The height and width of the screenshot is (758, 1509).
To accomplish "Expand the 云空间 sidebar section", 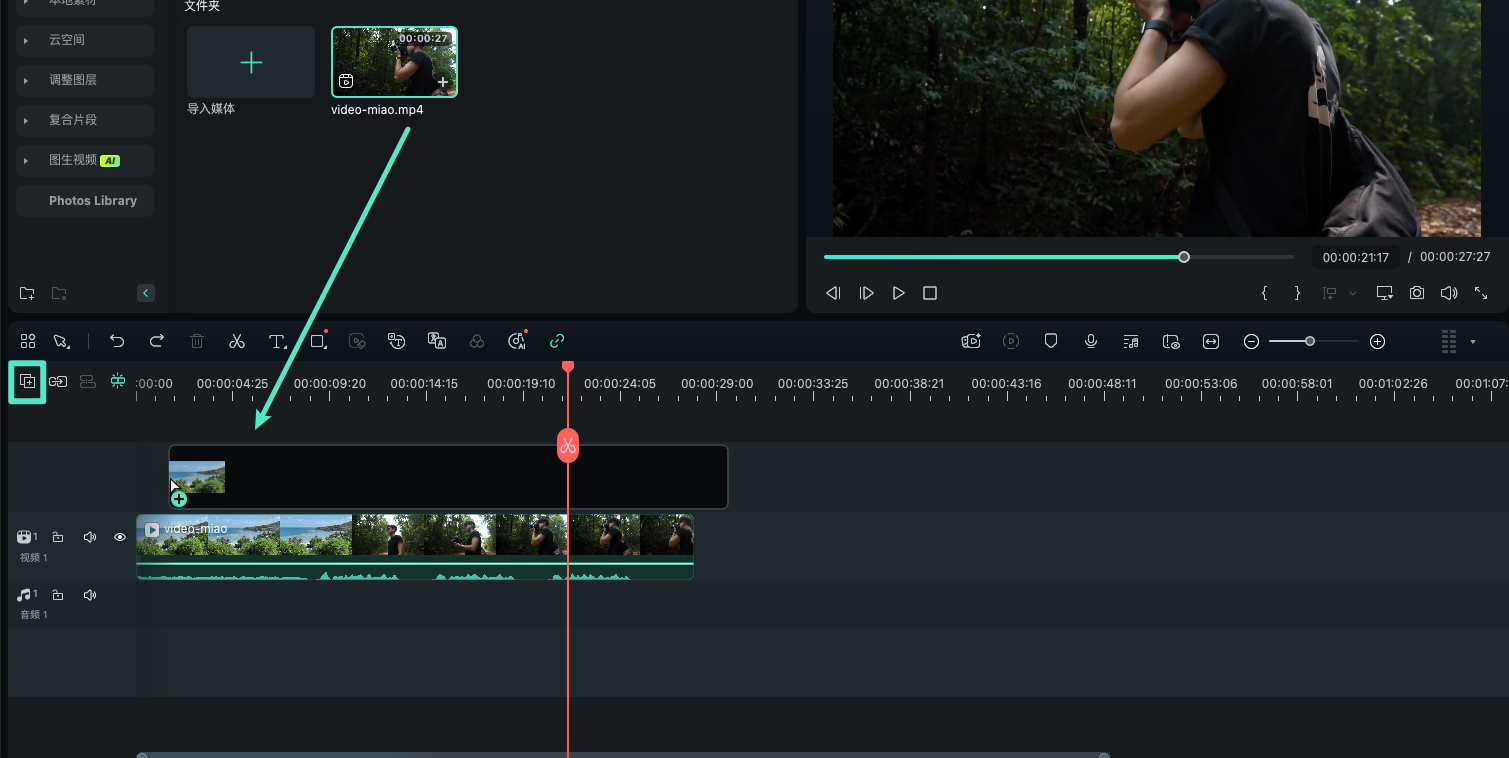I will tap(27, 40).
